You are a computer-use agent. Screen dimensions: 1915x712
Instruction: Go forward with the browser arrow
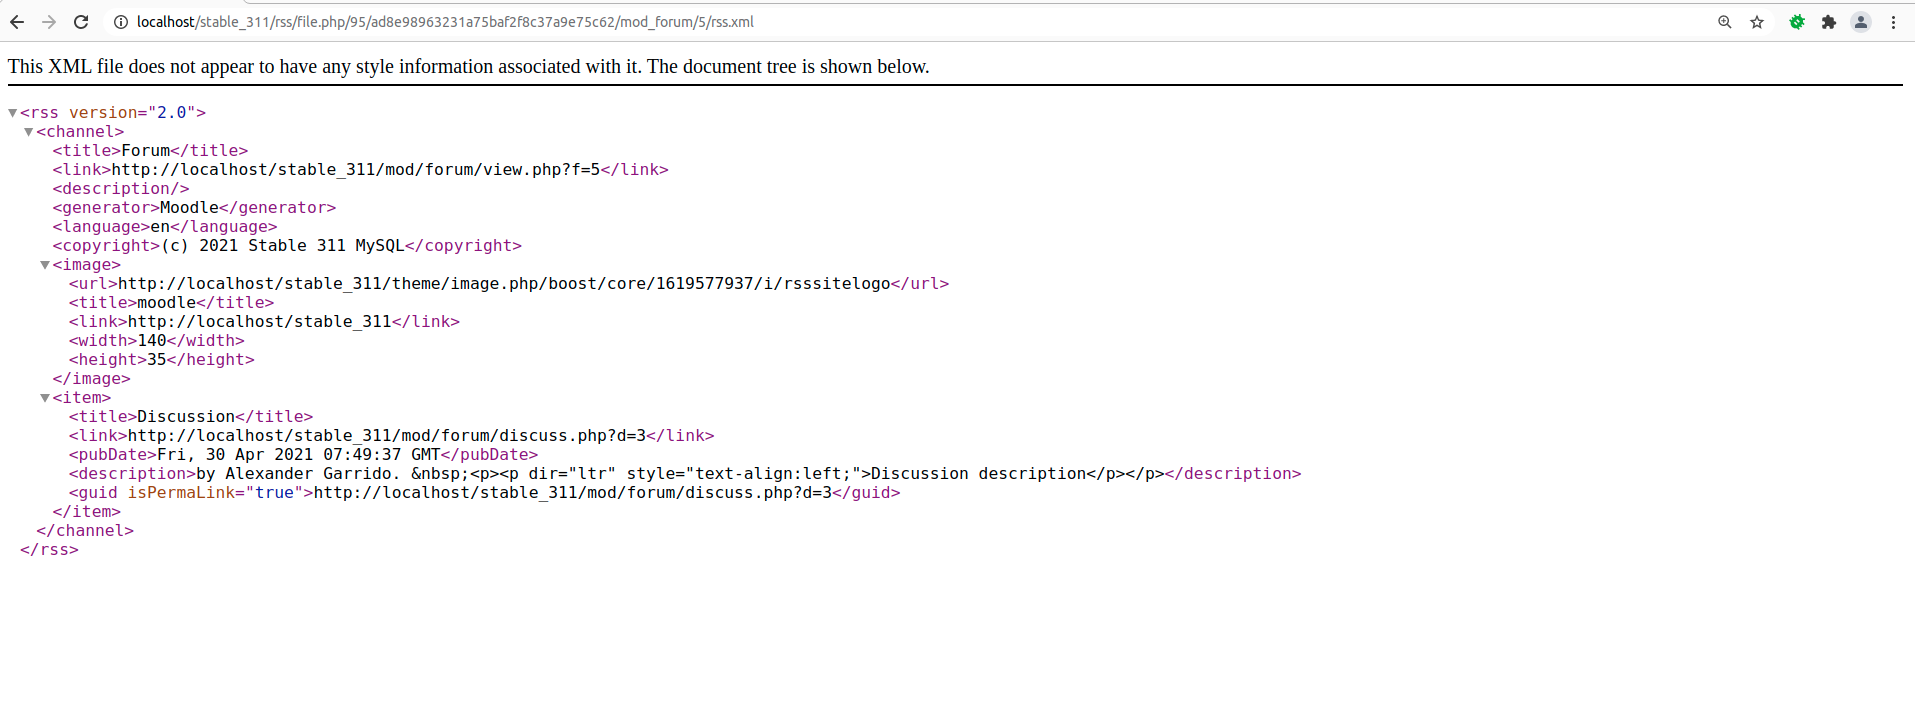[49, 22]
